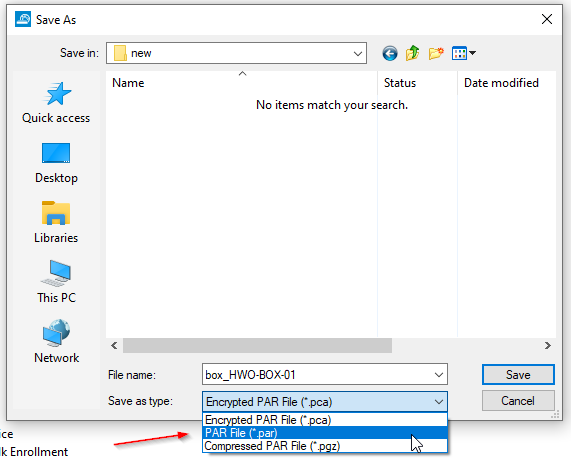
Task: Click the Save button
Action: pos(518,375)
